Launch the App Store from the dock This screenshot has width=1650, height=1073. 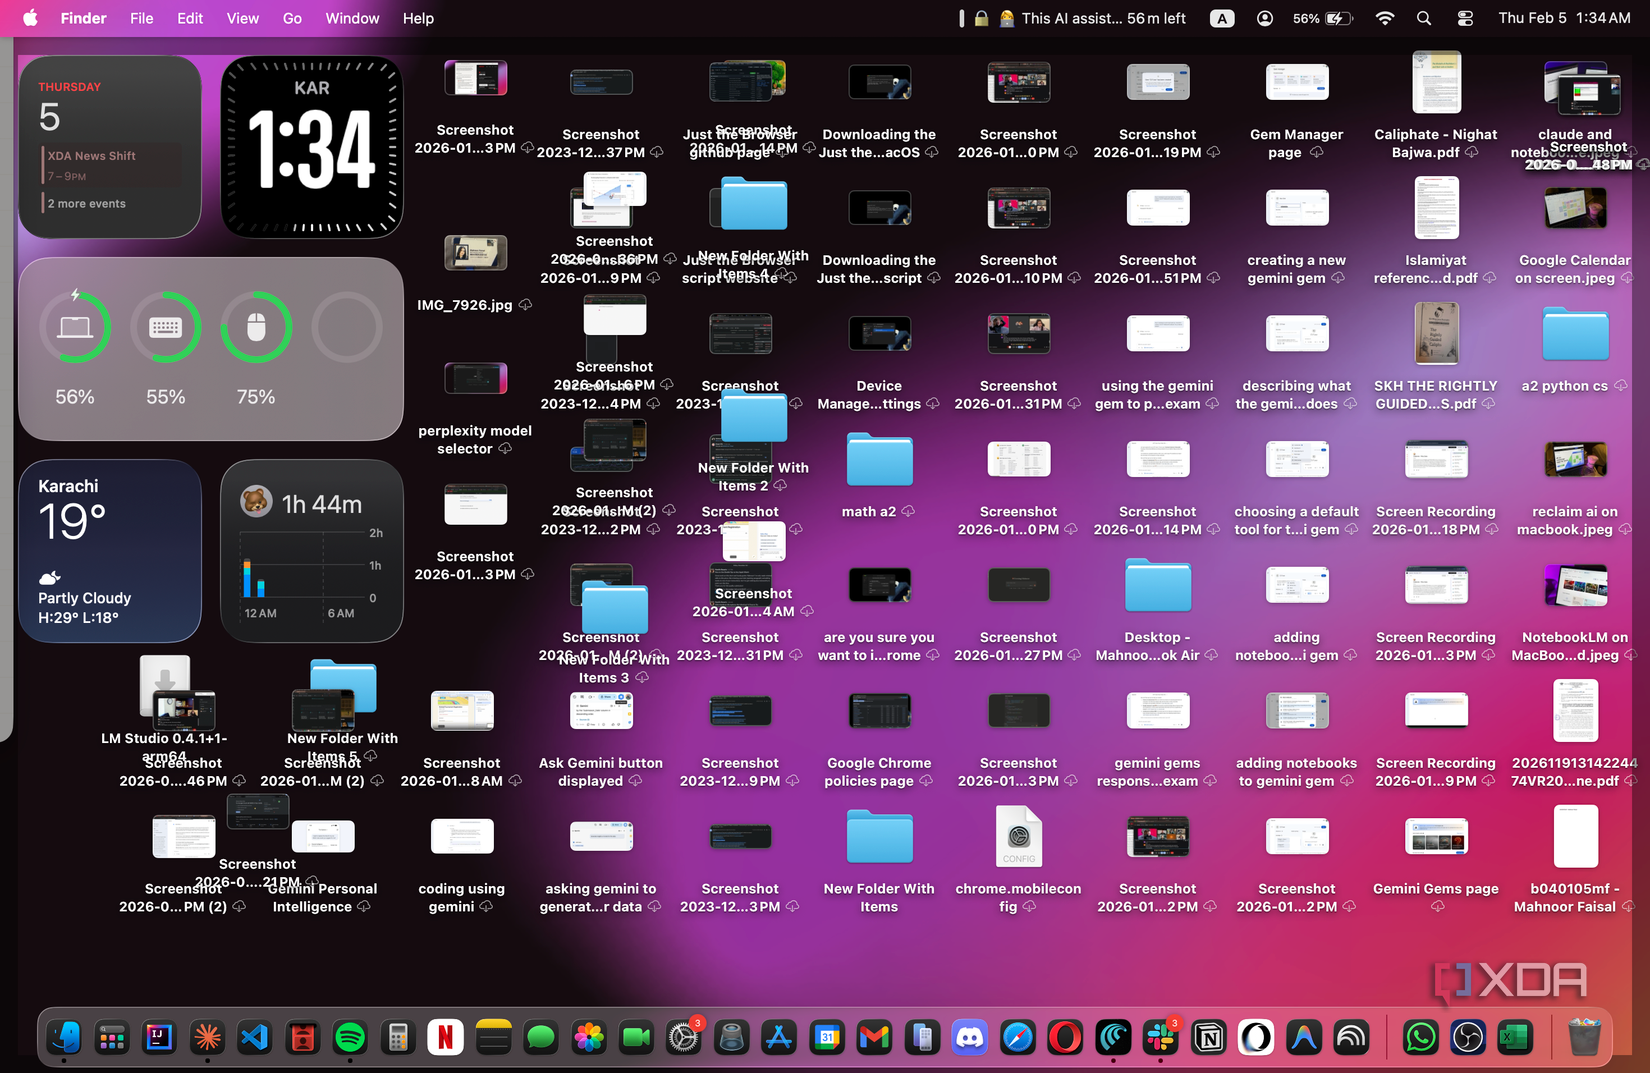point(779,1038)
